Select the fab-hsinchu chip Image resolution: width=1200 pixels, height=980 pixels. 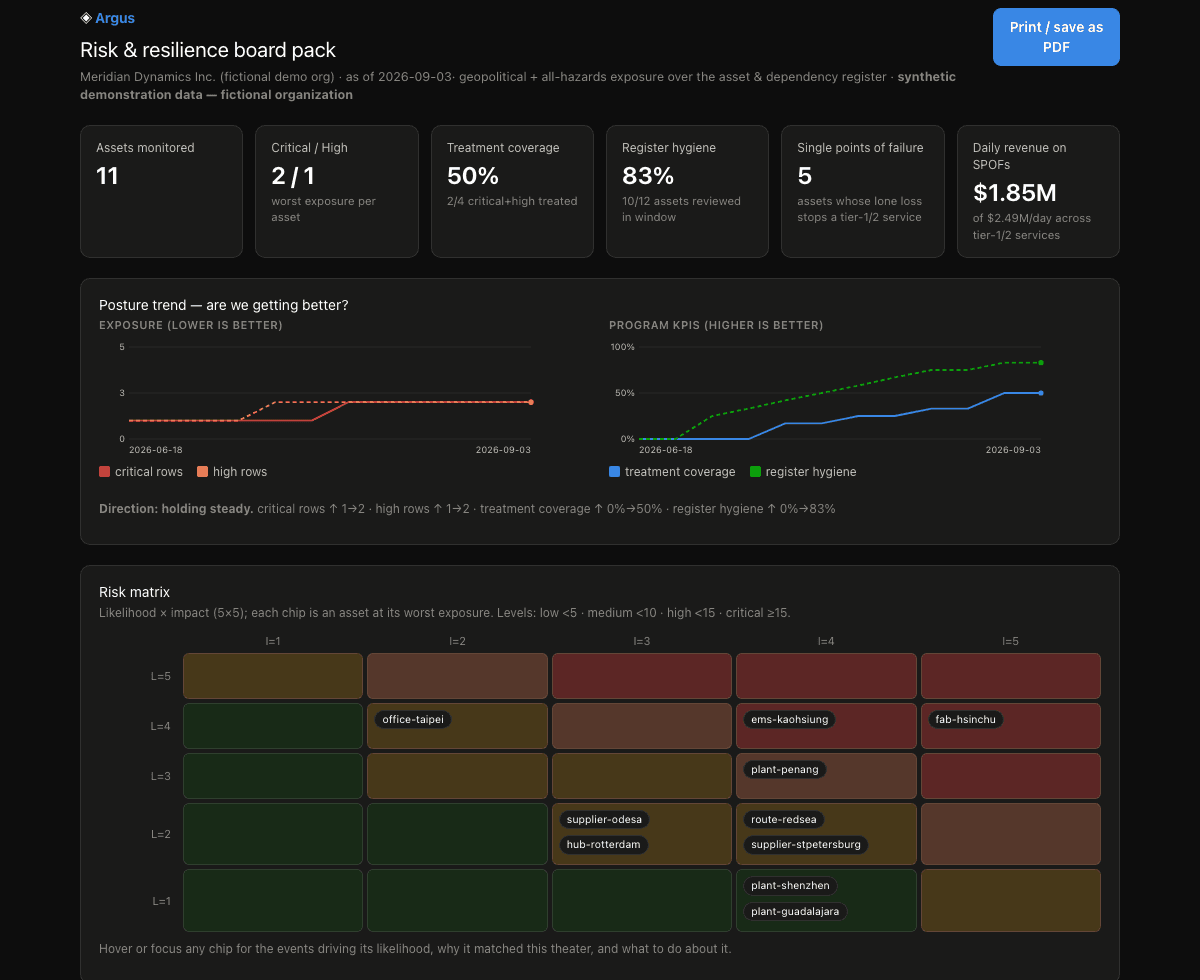pos(965,719)
